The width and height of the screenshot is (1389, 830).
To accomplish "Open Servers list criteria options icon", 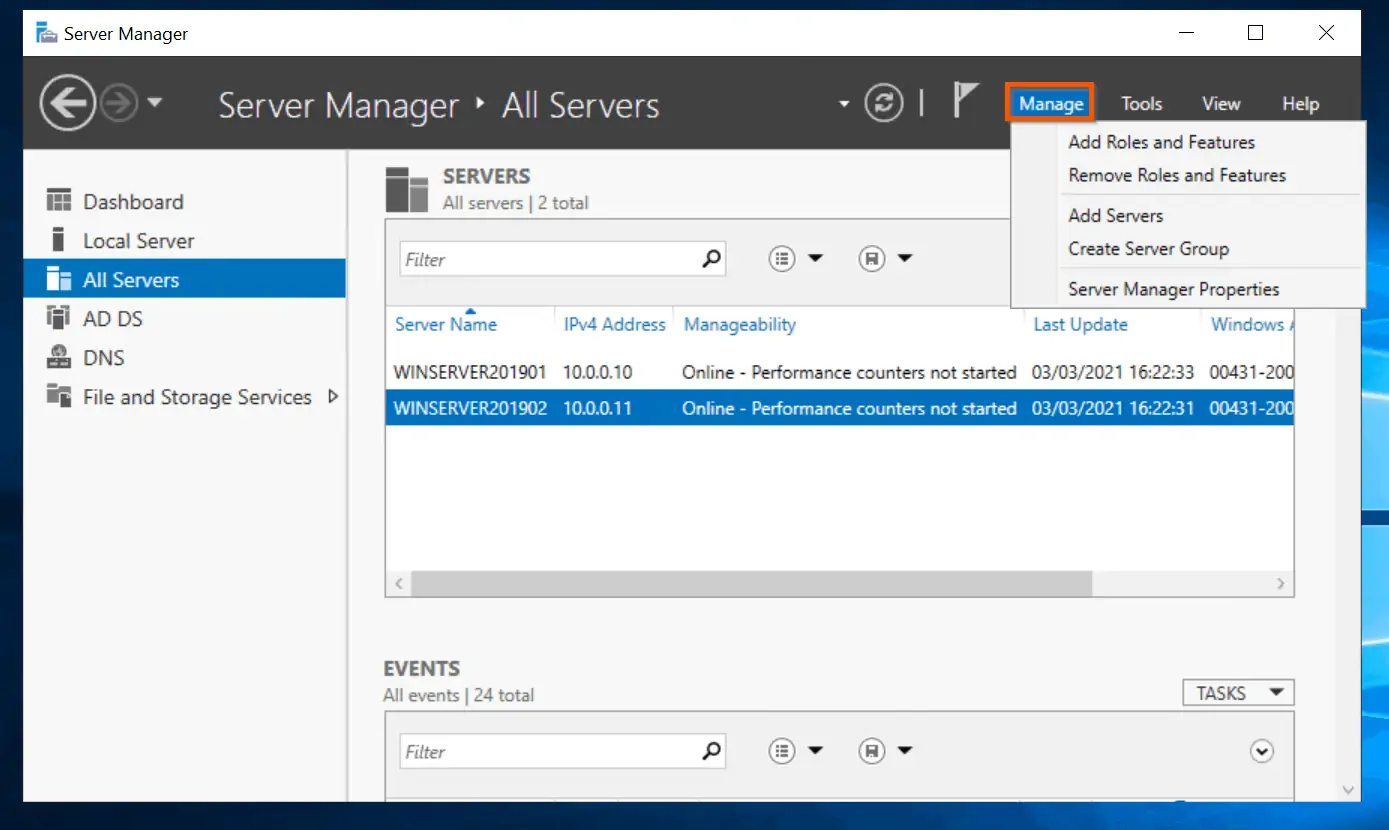I will [781, 258].
